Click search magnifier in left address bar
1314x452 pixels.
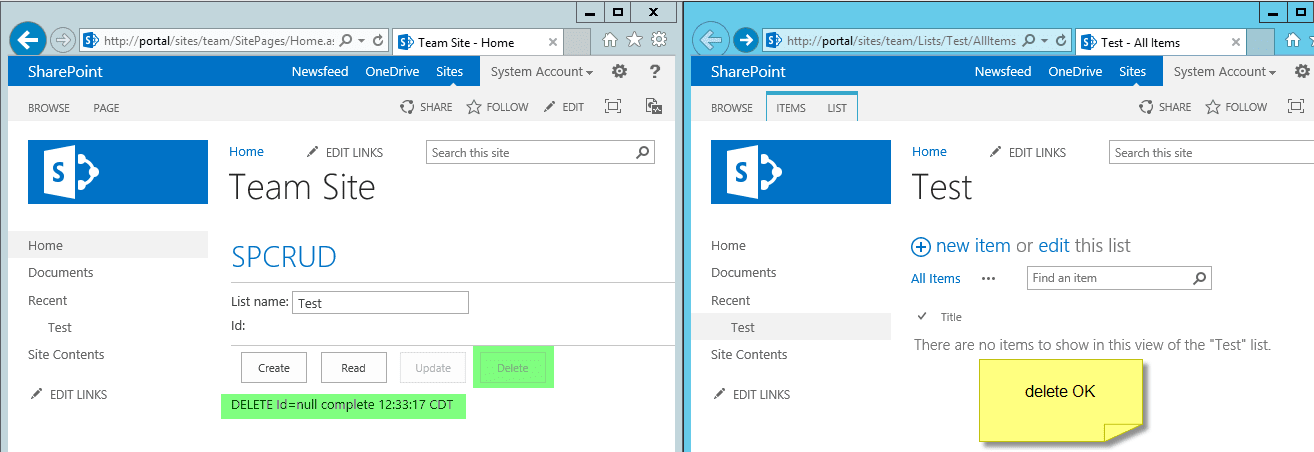[x=346, y=41]
